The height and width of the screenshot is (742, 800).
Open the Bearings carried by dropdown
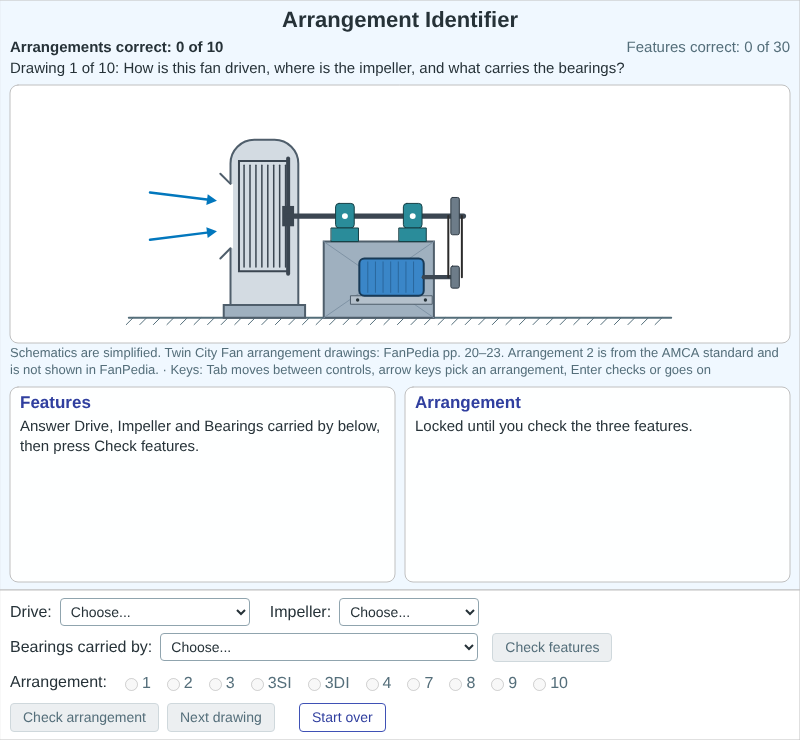click(319, 647)
